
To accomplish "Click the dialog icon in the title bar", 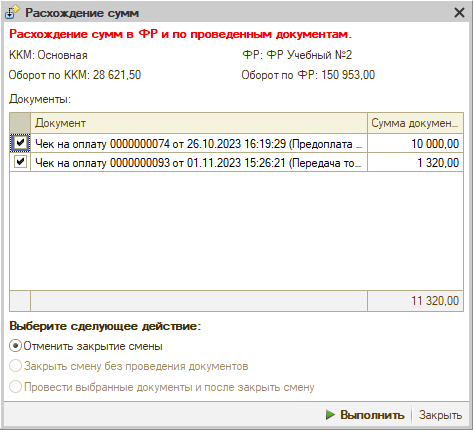I will click(x=13, y=13).
